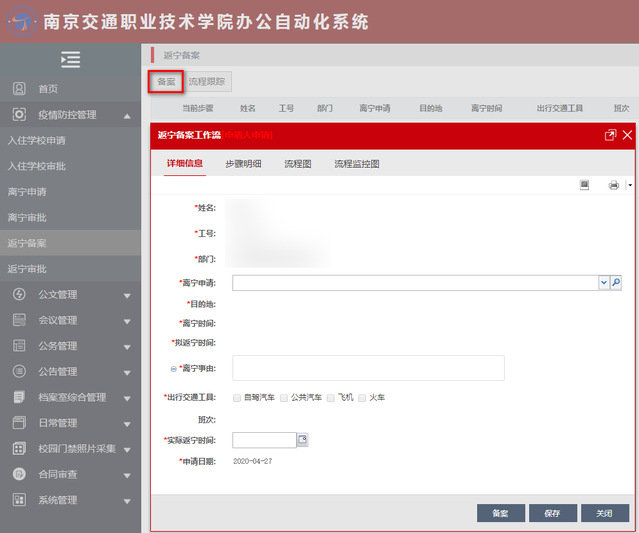
Task: Tick the 飞机 checkbox
Action: point(330,398)
